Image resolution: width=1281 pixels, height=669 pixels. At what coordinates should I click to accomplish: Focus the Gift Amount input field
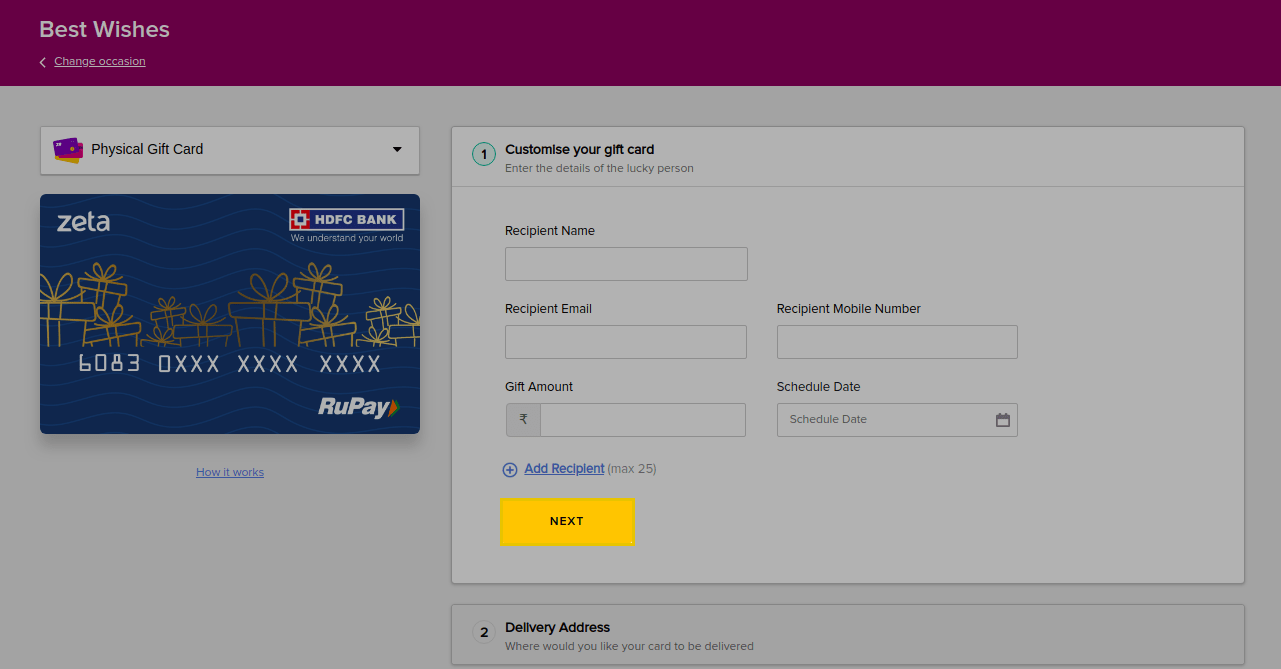tap(643, 420)
